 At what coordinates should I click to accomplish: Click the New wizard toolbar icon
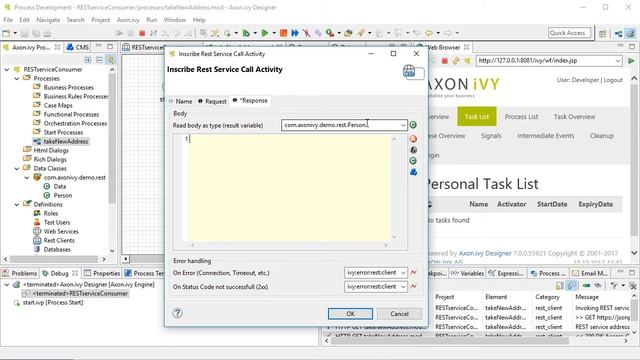coord(6,33)
